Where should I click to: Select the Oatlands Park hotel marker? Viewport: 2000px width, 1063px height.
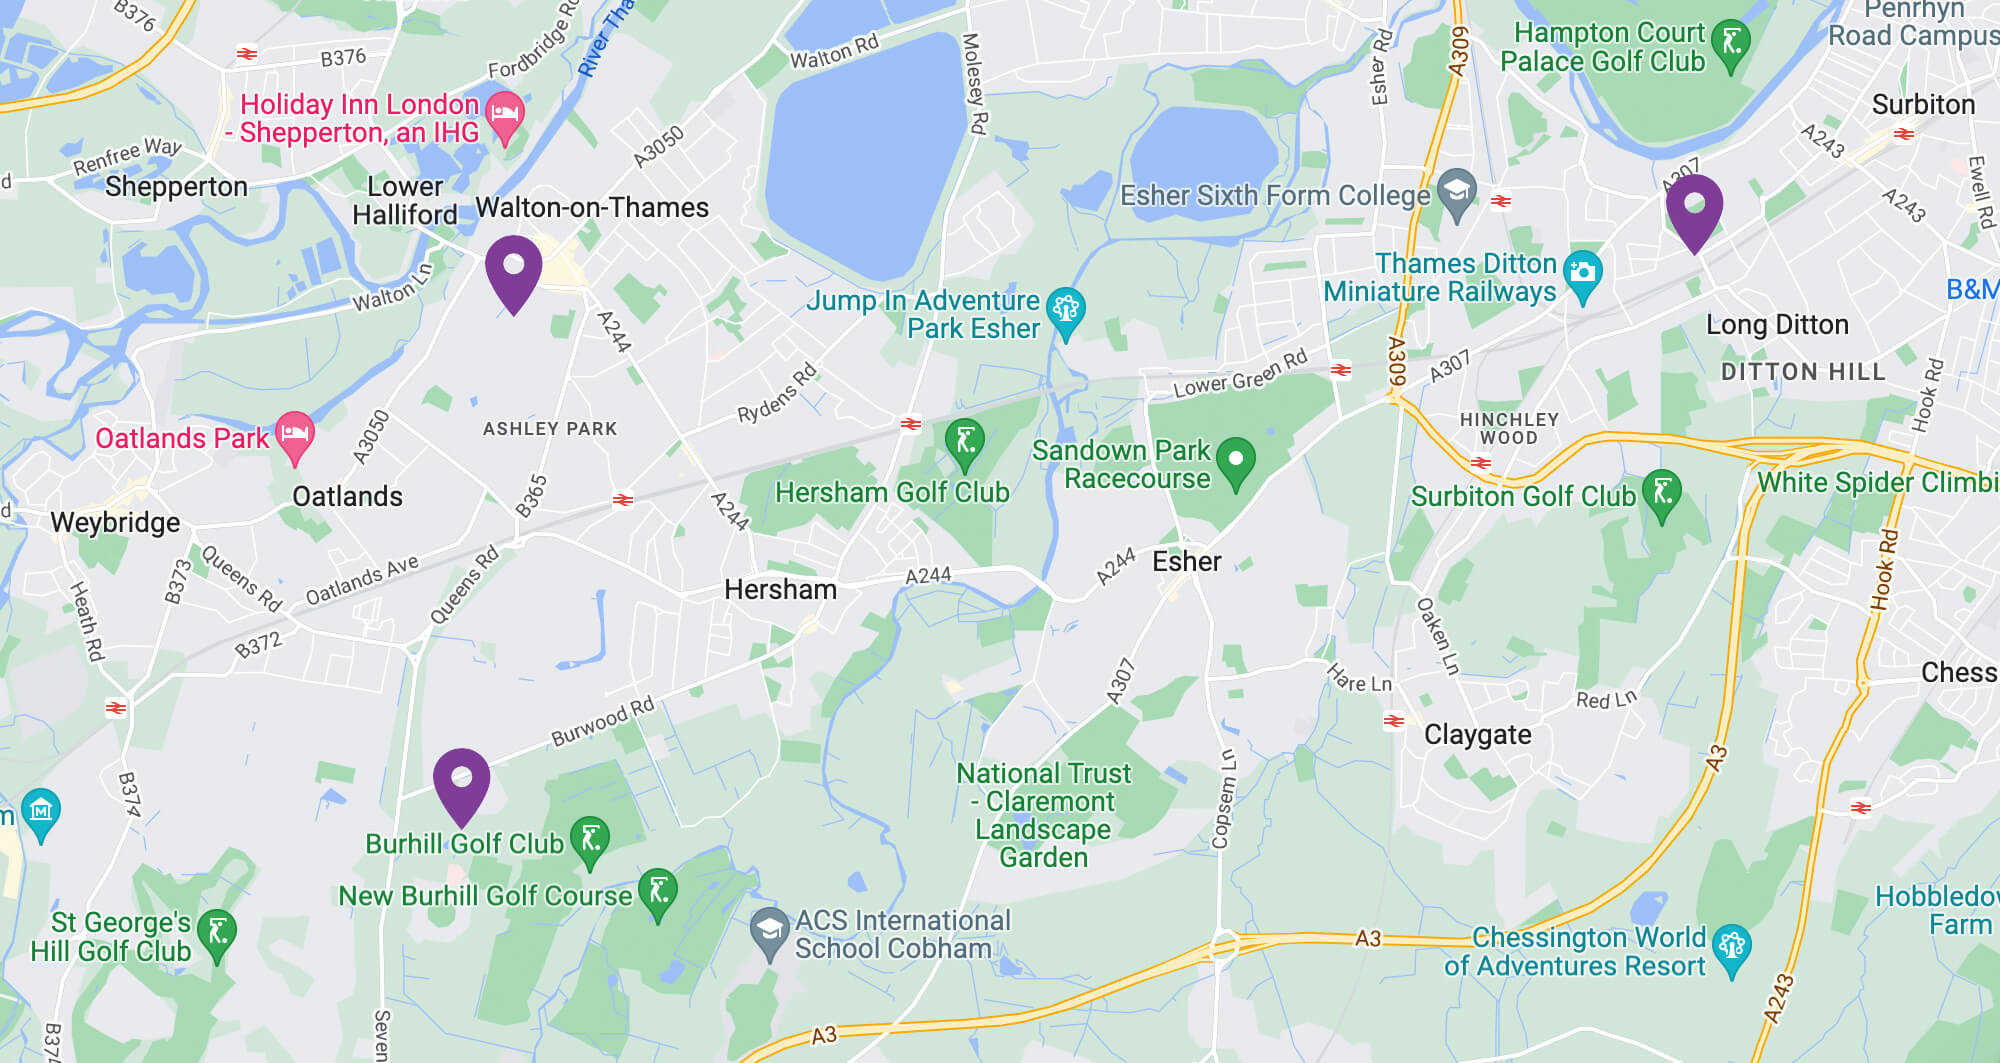[295, 438]
